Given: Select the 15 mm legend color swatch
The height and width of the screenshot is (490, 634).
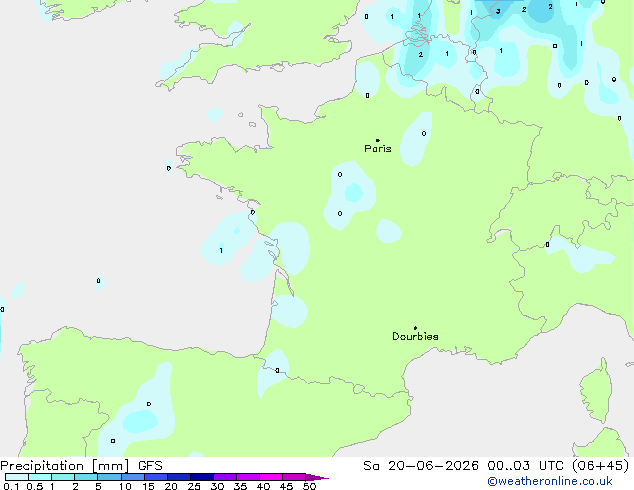Looking at the screenshot, I should pos(155,477).
